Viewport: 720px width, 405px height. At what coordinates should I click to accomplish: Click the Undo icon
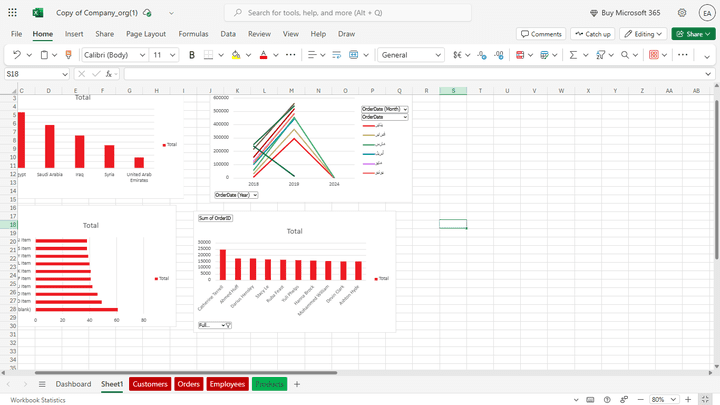click(x=16, y=55)
